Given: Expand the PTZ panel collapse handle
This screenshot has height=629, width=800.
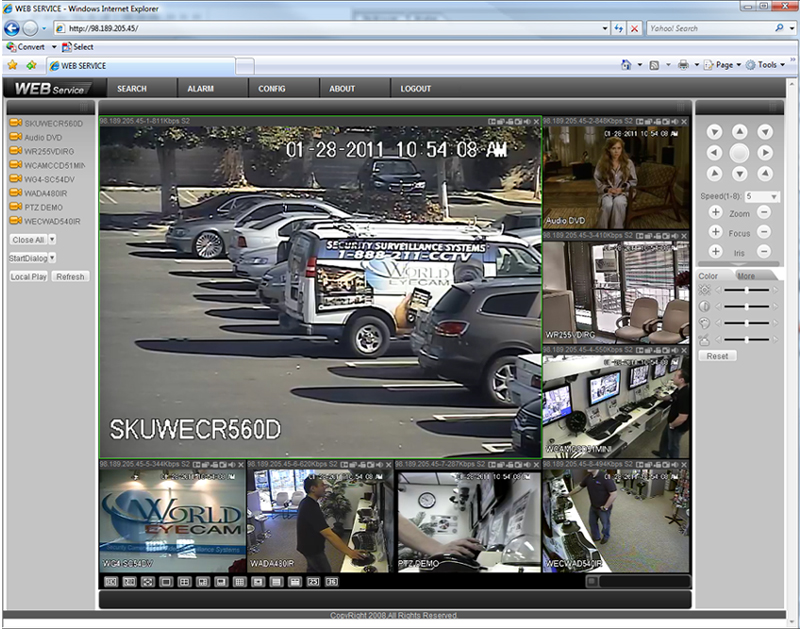Looking at the screenshot, I should [x=738, y=264].
